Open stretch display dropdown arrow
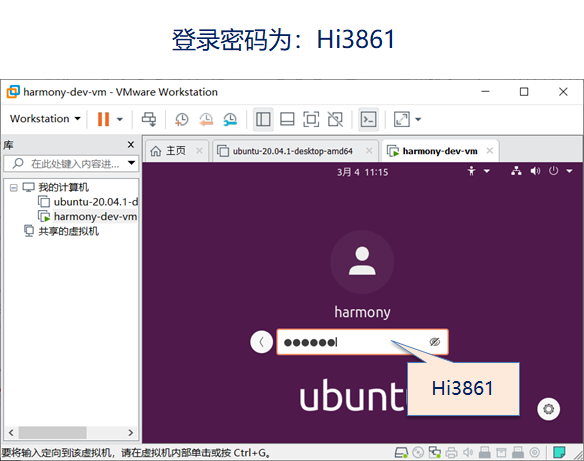This screenshot has height=461, width=584. pyautogui.click(x=418, y=119)
